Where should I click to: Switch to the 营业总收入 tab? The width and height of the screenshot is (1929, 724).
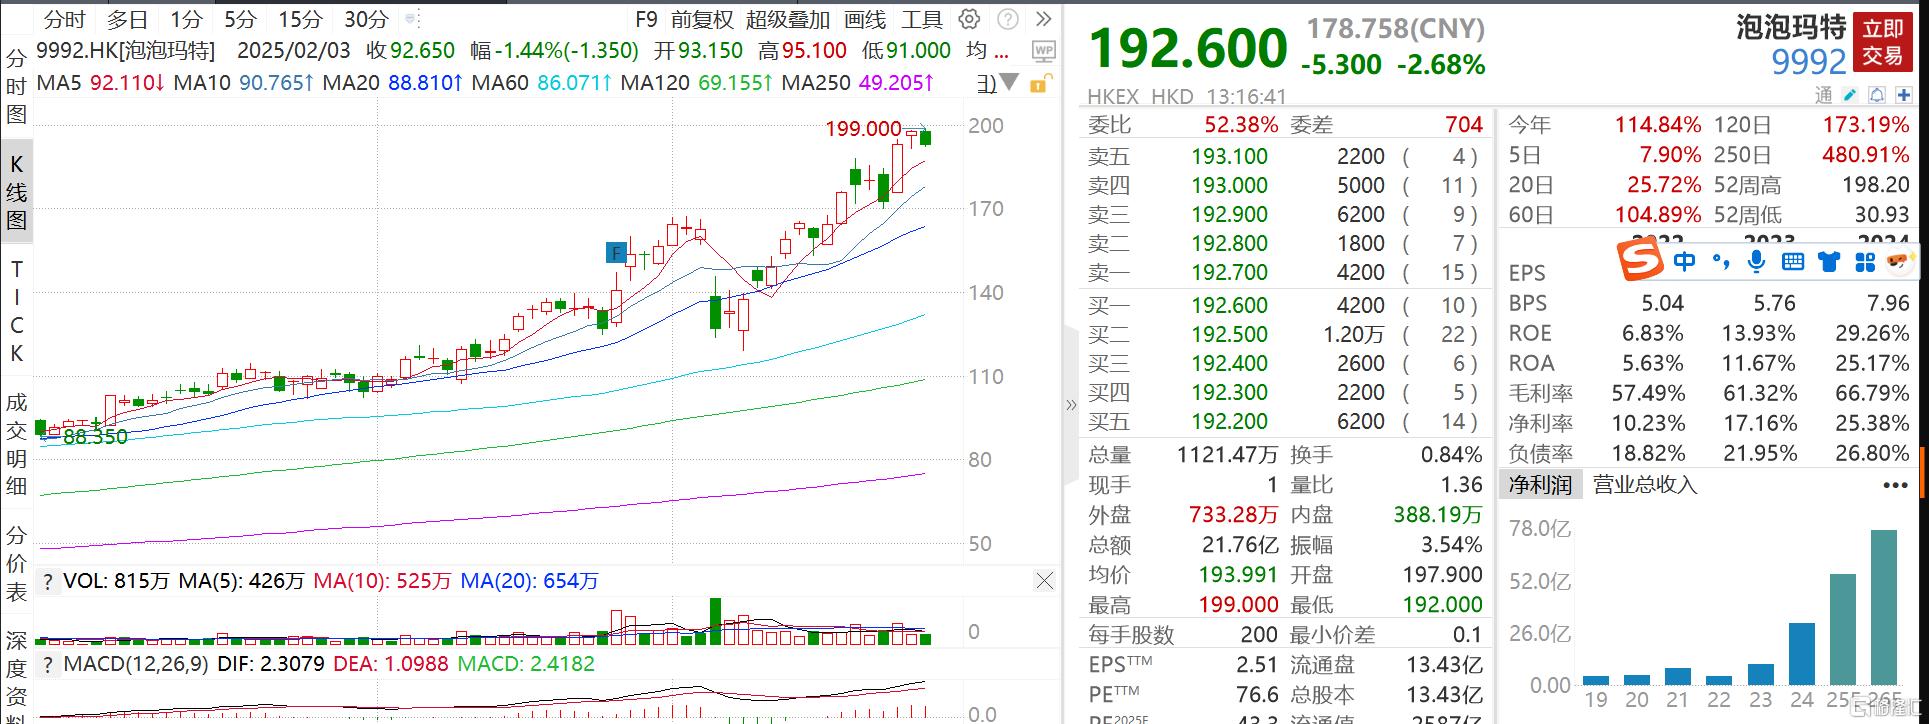(x=1645, y=485)
